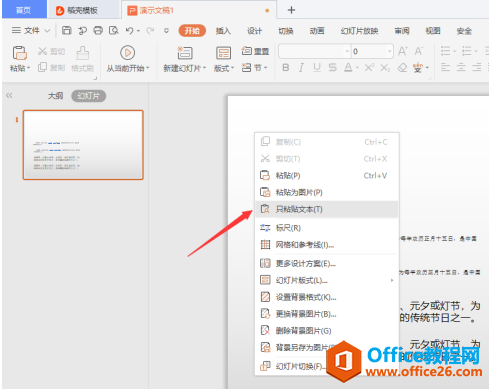Choose 粘贴为图片(P) from context menu
489x389 pixels.
[x=327, y=192]
